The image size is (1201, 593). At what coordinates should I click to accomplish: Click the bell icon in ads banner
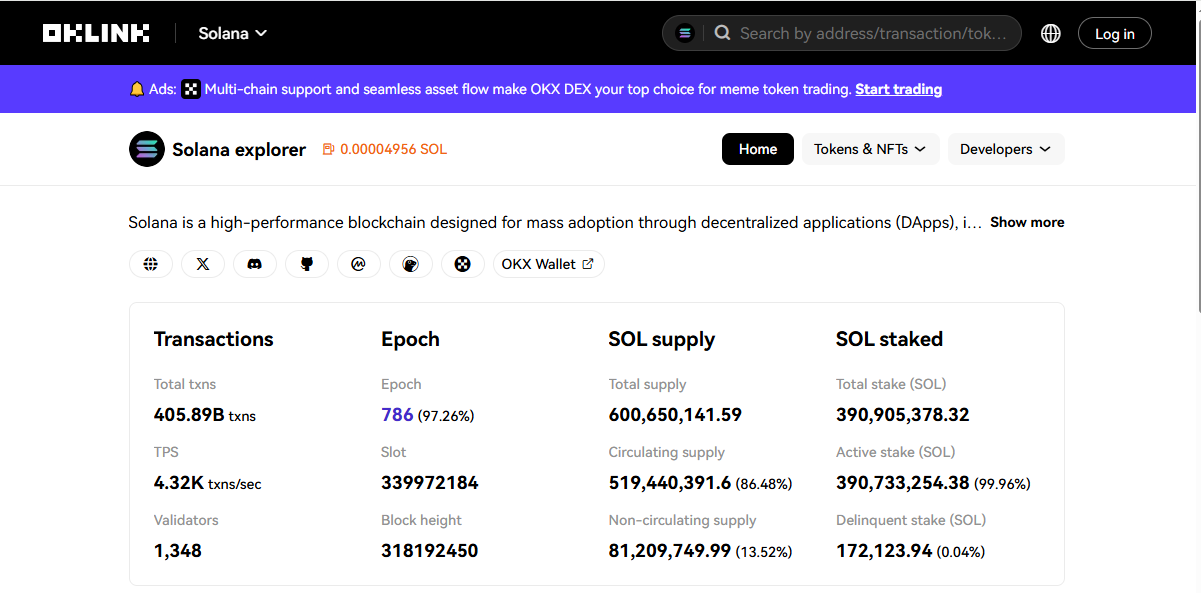(x=137, y=89)
